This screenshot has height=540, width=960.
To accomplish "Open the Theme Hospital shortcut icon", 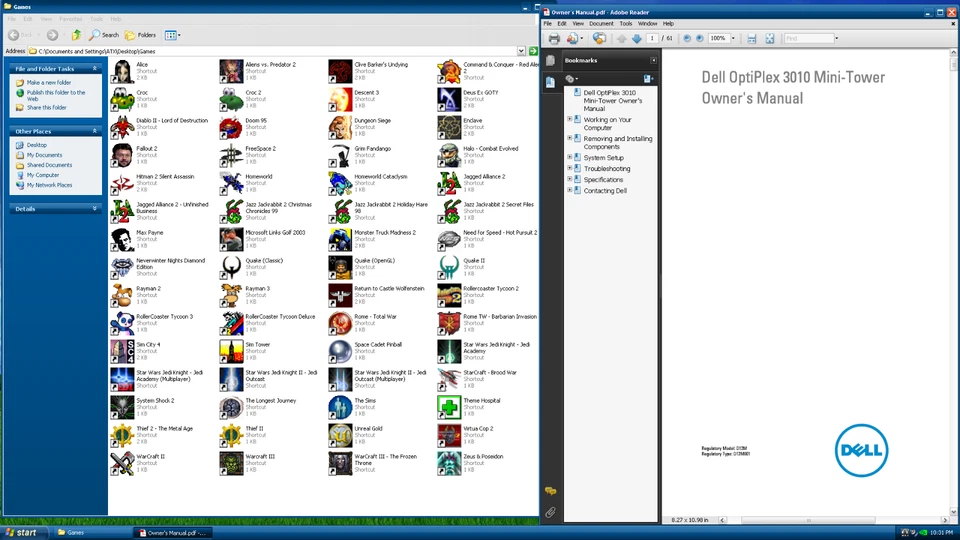I will tap(449, 408).
